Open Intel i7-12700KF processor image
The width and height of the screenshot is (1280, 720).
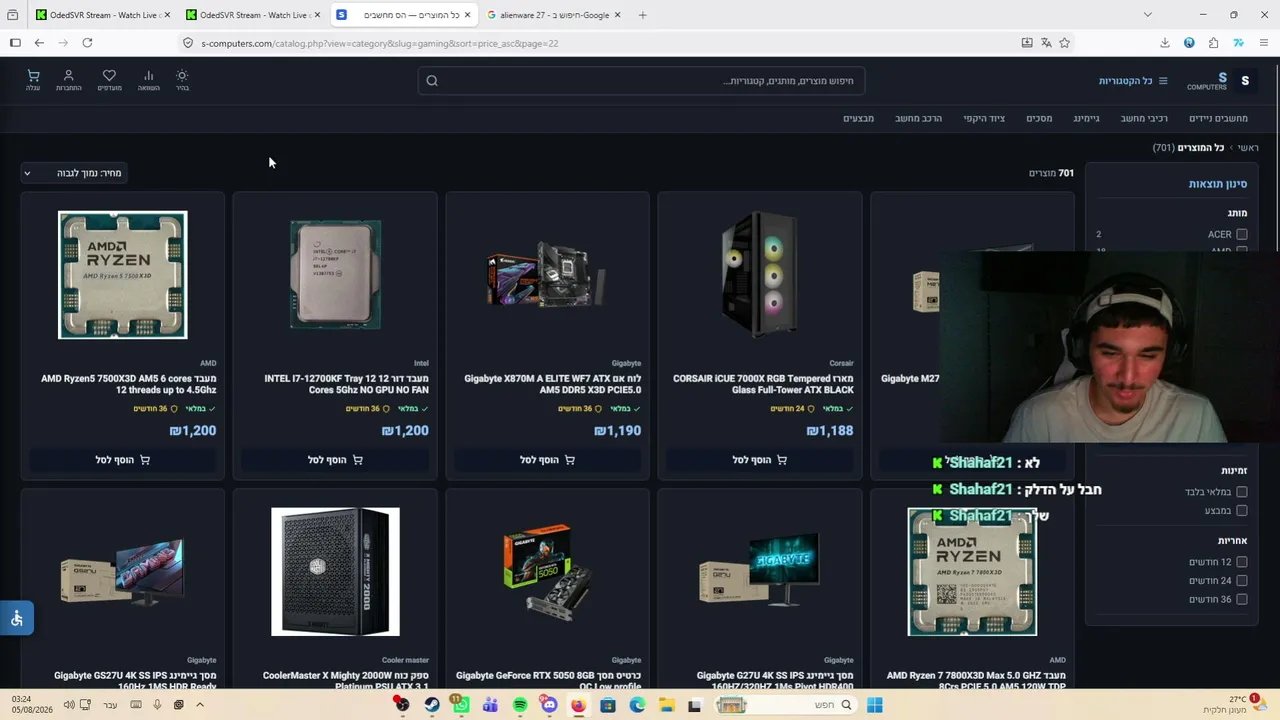(x=335, y=275)
